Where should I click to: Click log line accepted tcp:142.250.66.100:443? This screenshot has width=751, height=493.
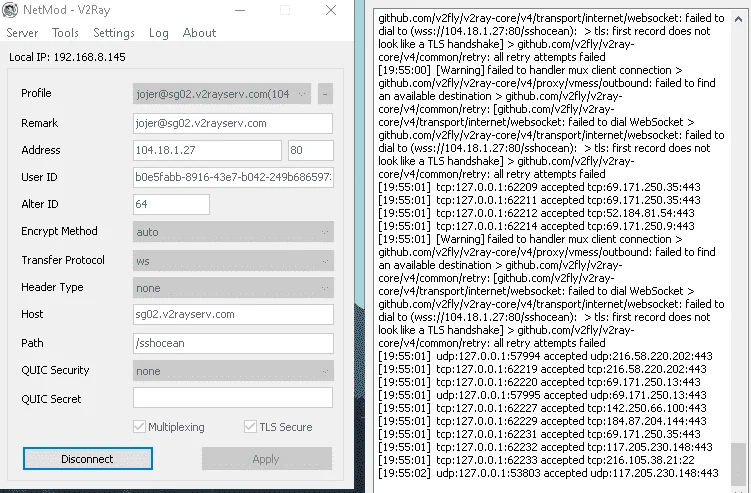[542, 408]
